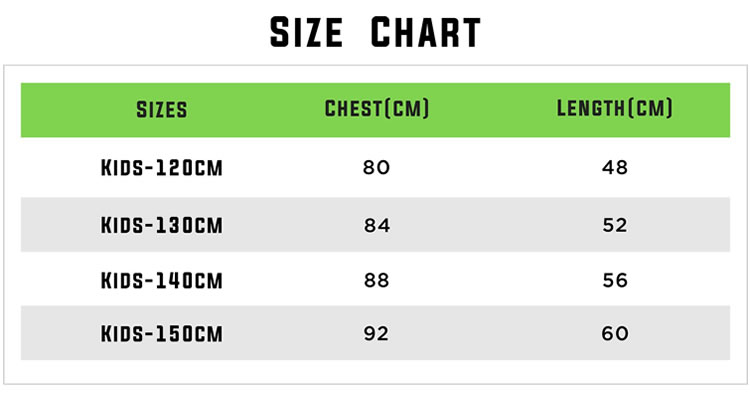Image resolution: width=750 pixels, height=400 pixels.
Task: Click the word Chart in the title
Action: coord(426,33)
